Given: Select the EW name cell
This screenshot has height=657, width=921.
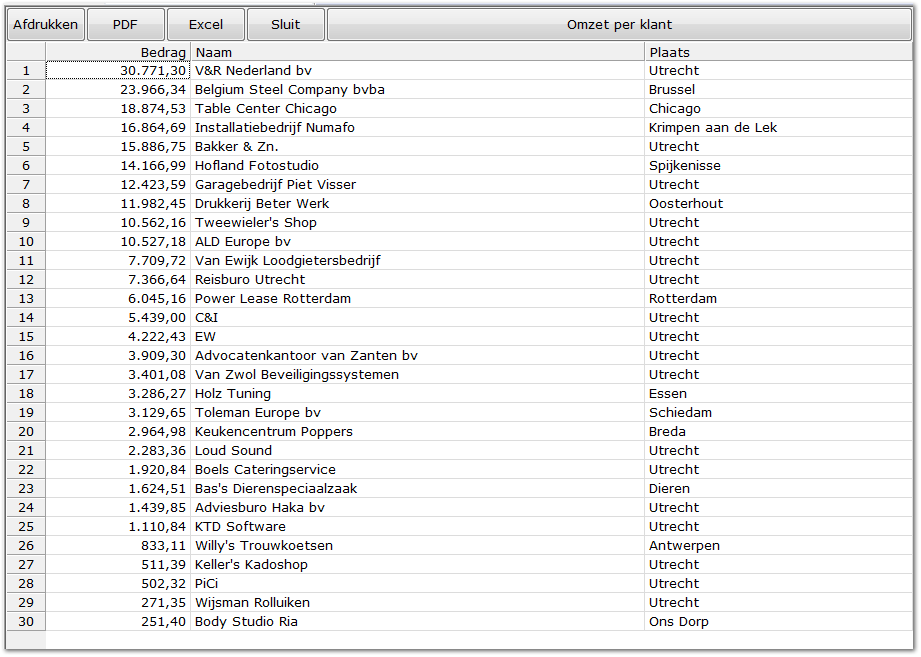Looking at the screenshot, I should [x=418, y=336].
